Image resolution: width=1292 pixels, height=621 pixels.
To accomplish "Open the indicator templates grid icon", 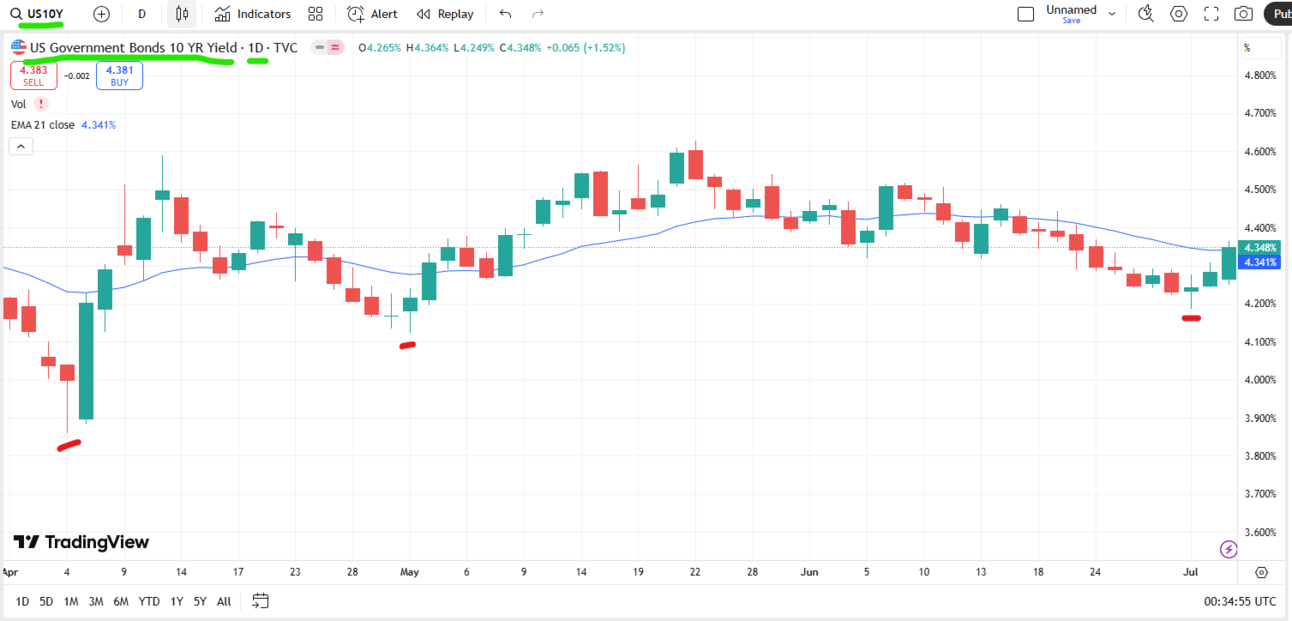I will (316, 14).
